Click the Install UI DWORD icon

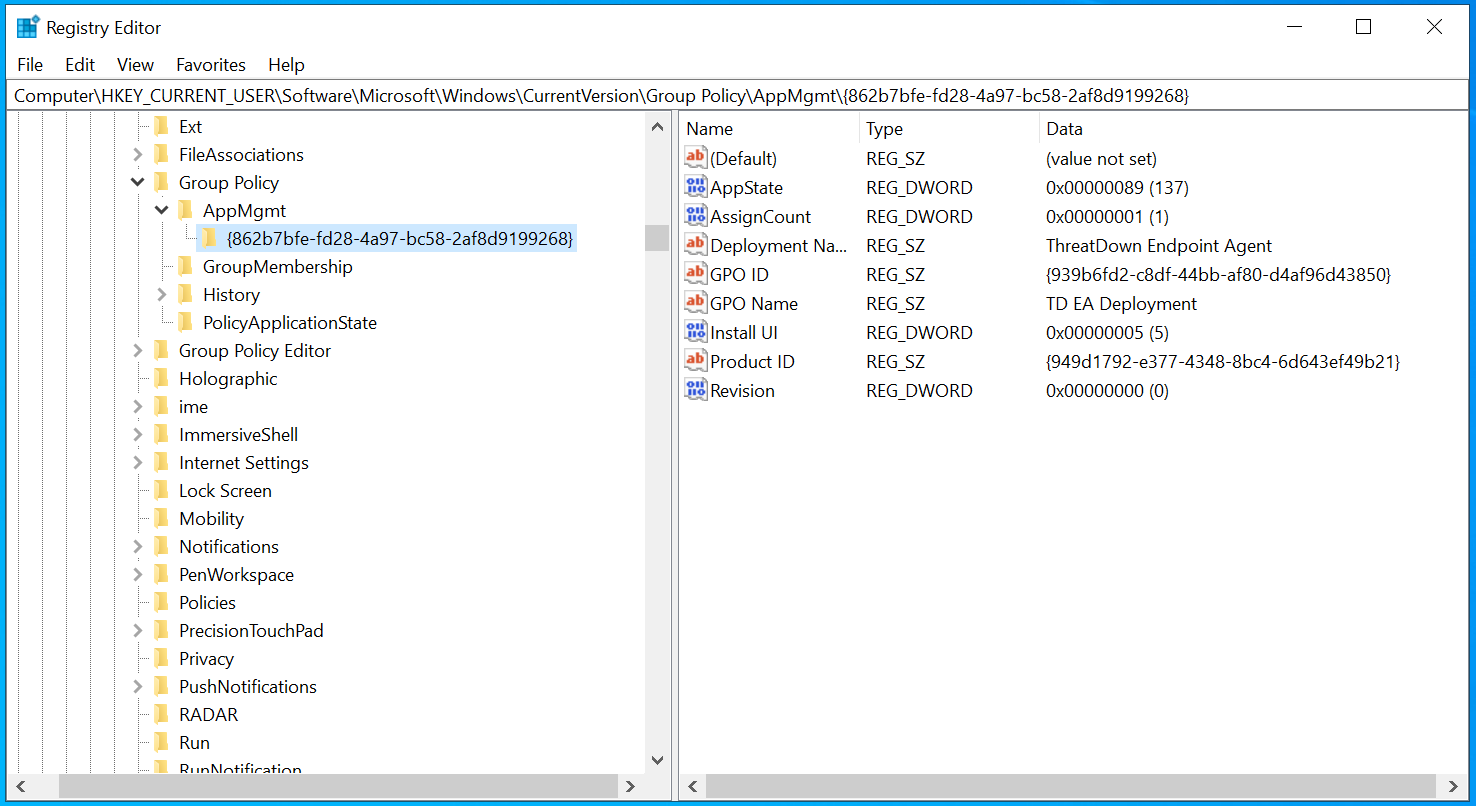coord(696,332)
